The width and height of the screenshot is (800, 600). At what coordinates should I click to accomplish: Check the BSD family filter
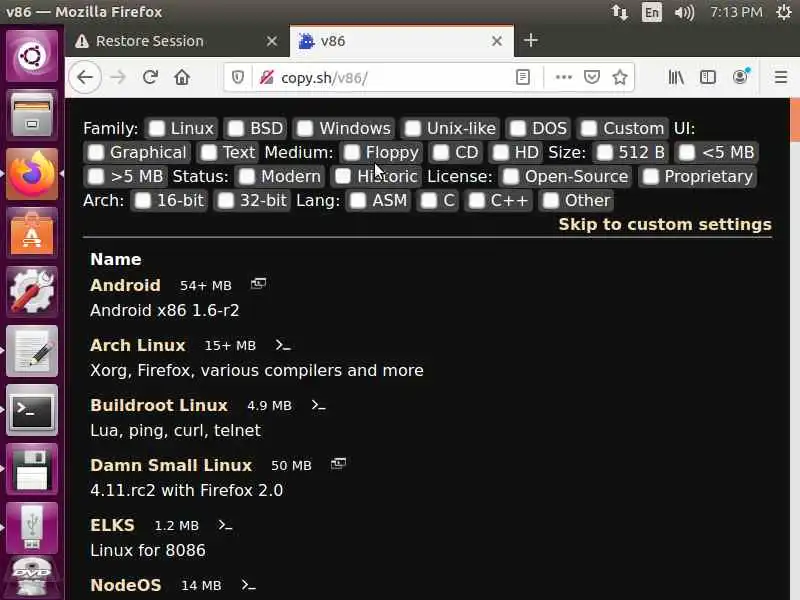pos(236,129)
